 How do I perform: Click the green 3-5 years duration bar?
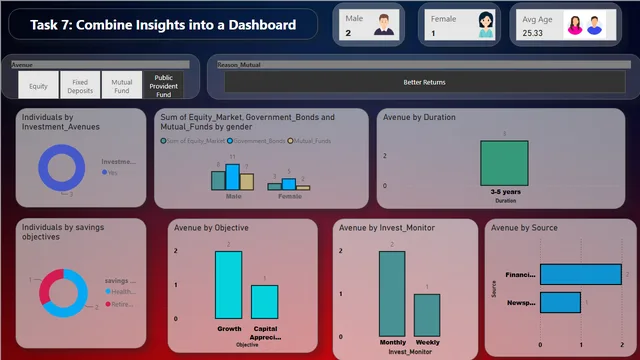click(x=504, y=163)
